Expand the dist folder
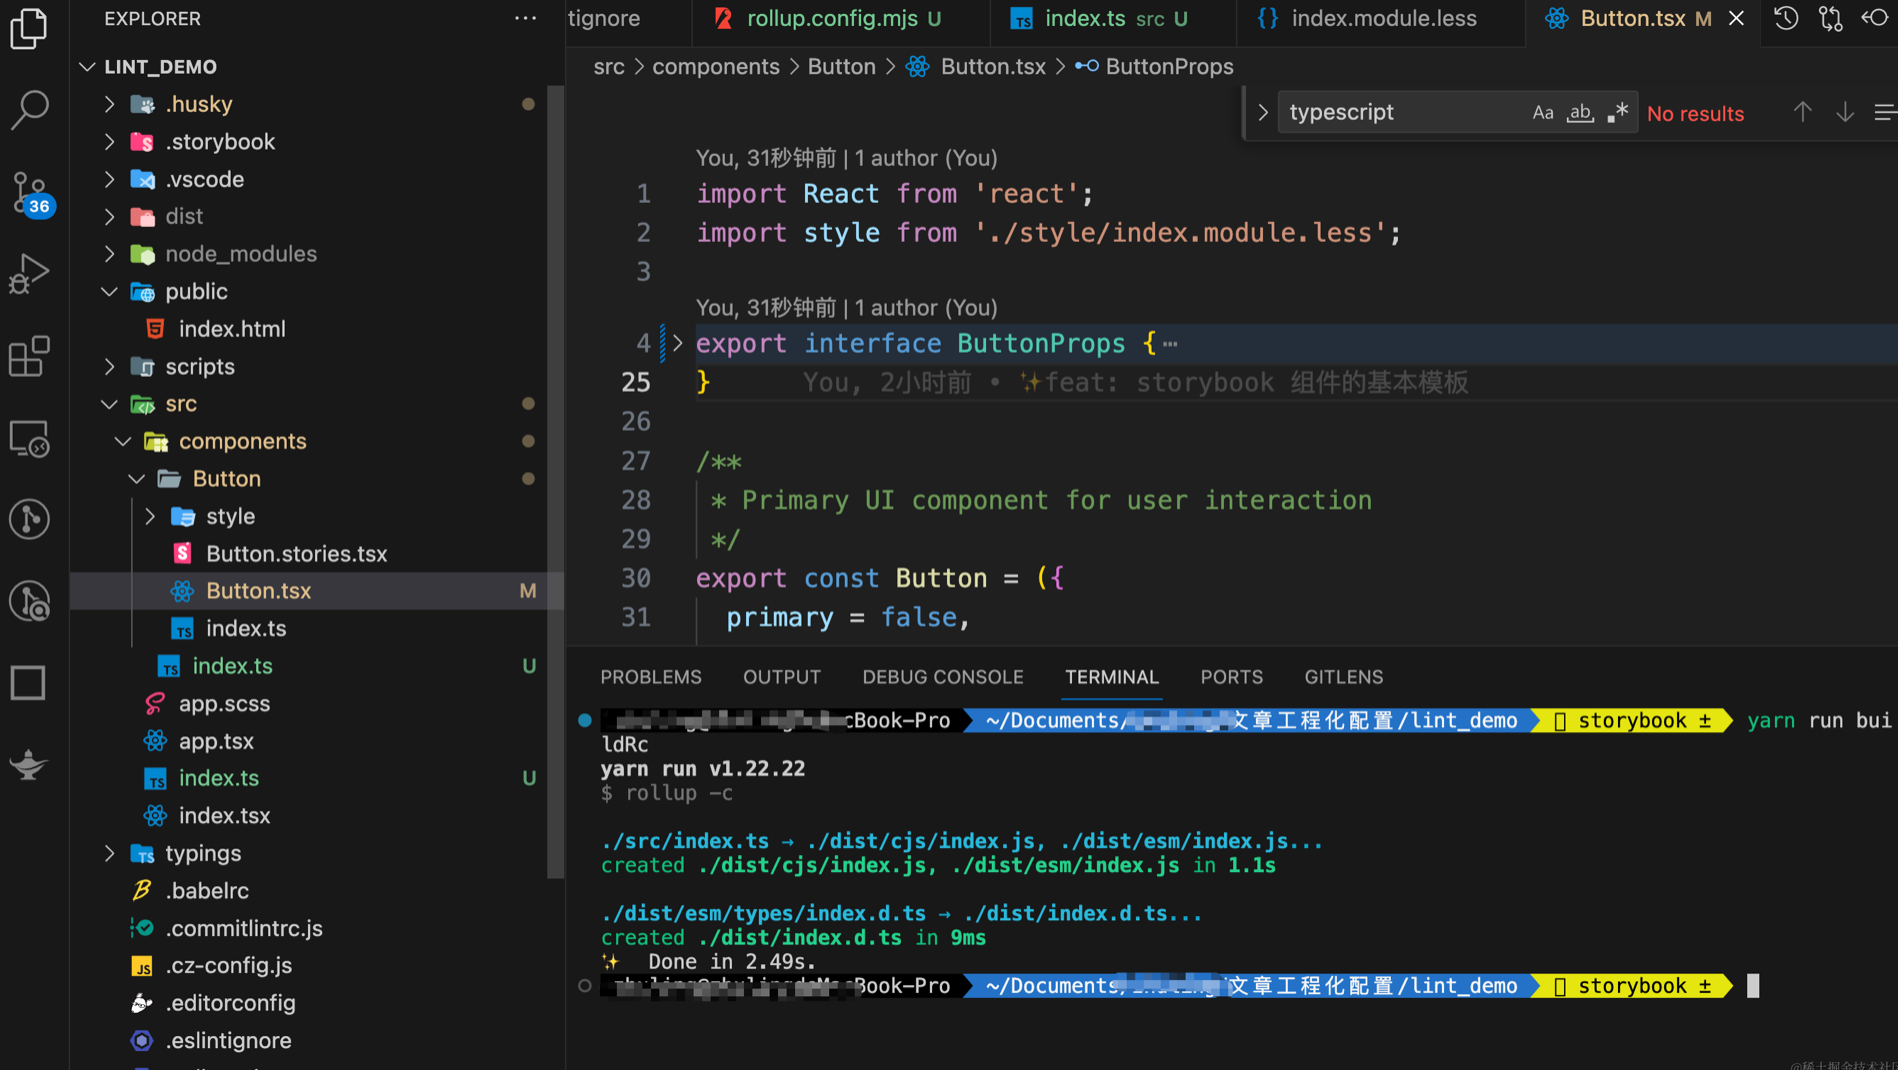The width and height of the screenshot is (1898, 1070). coord(110,216)
